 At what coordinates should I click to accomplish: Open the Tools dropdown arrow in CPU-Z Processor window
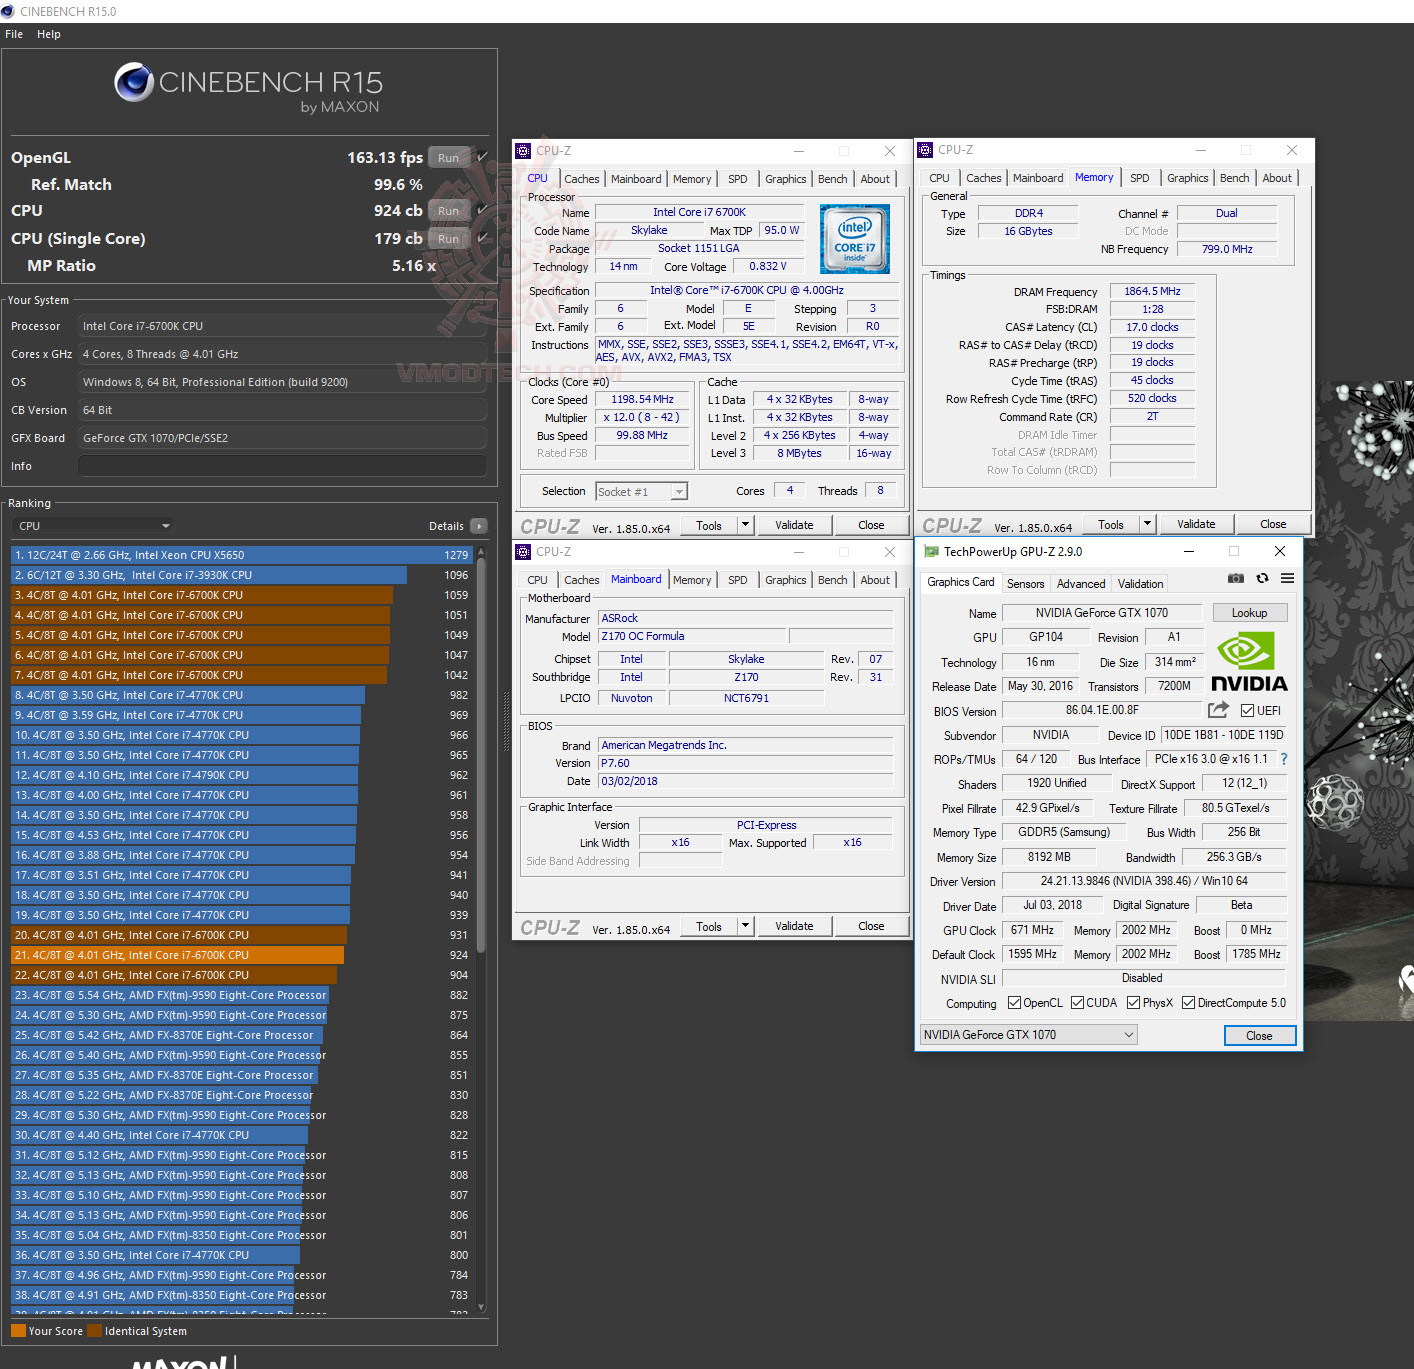(x=745, y=525)
